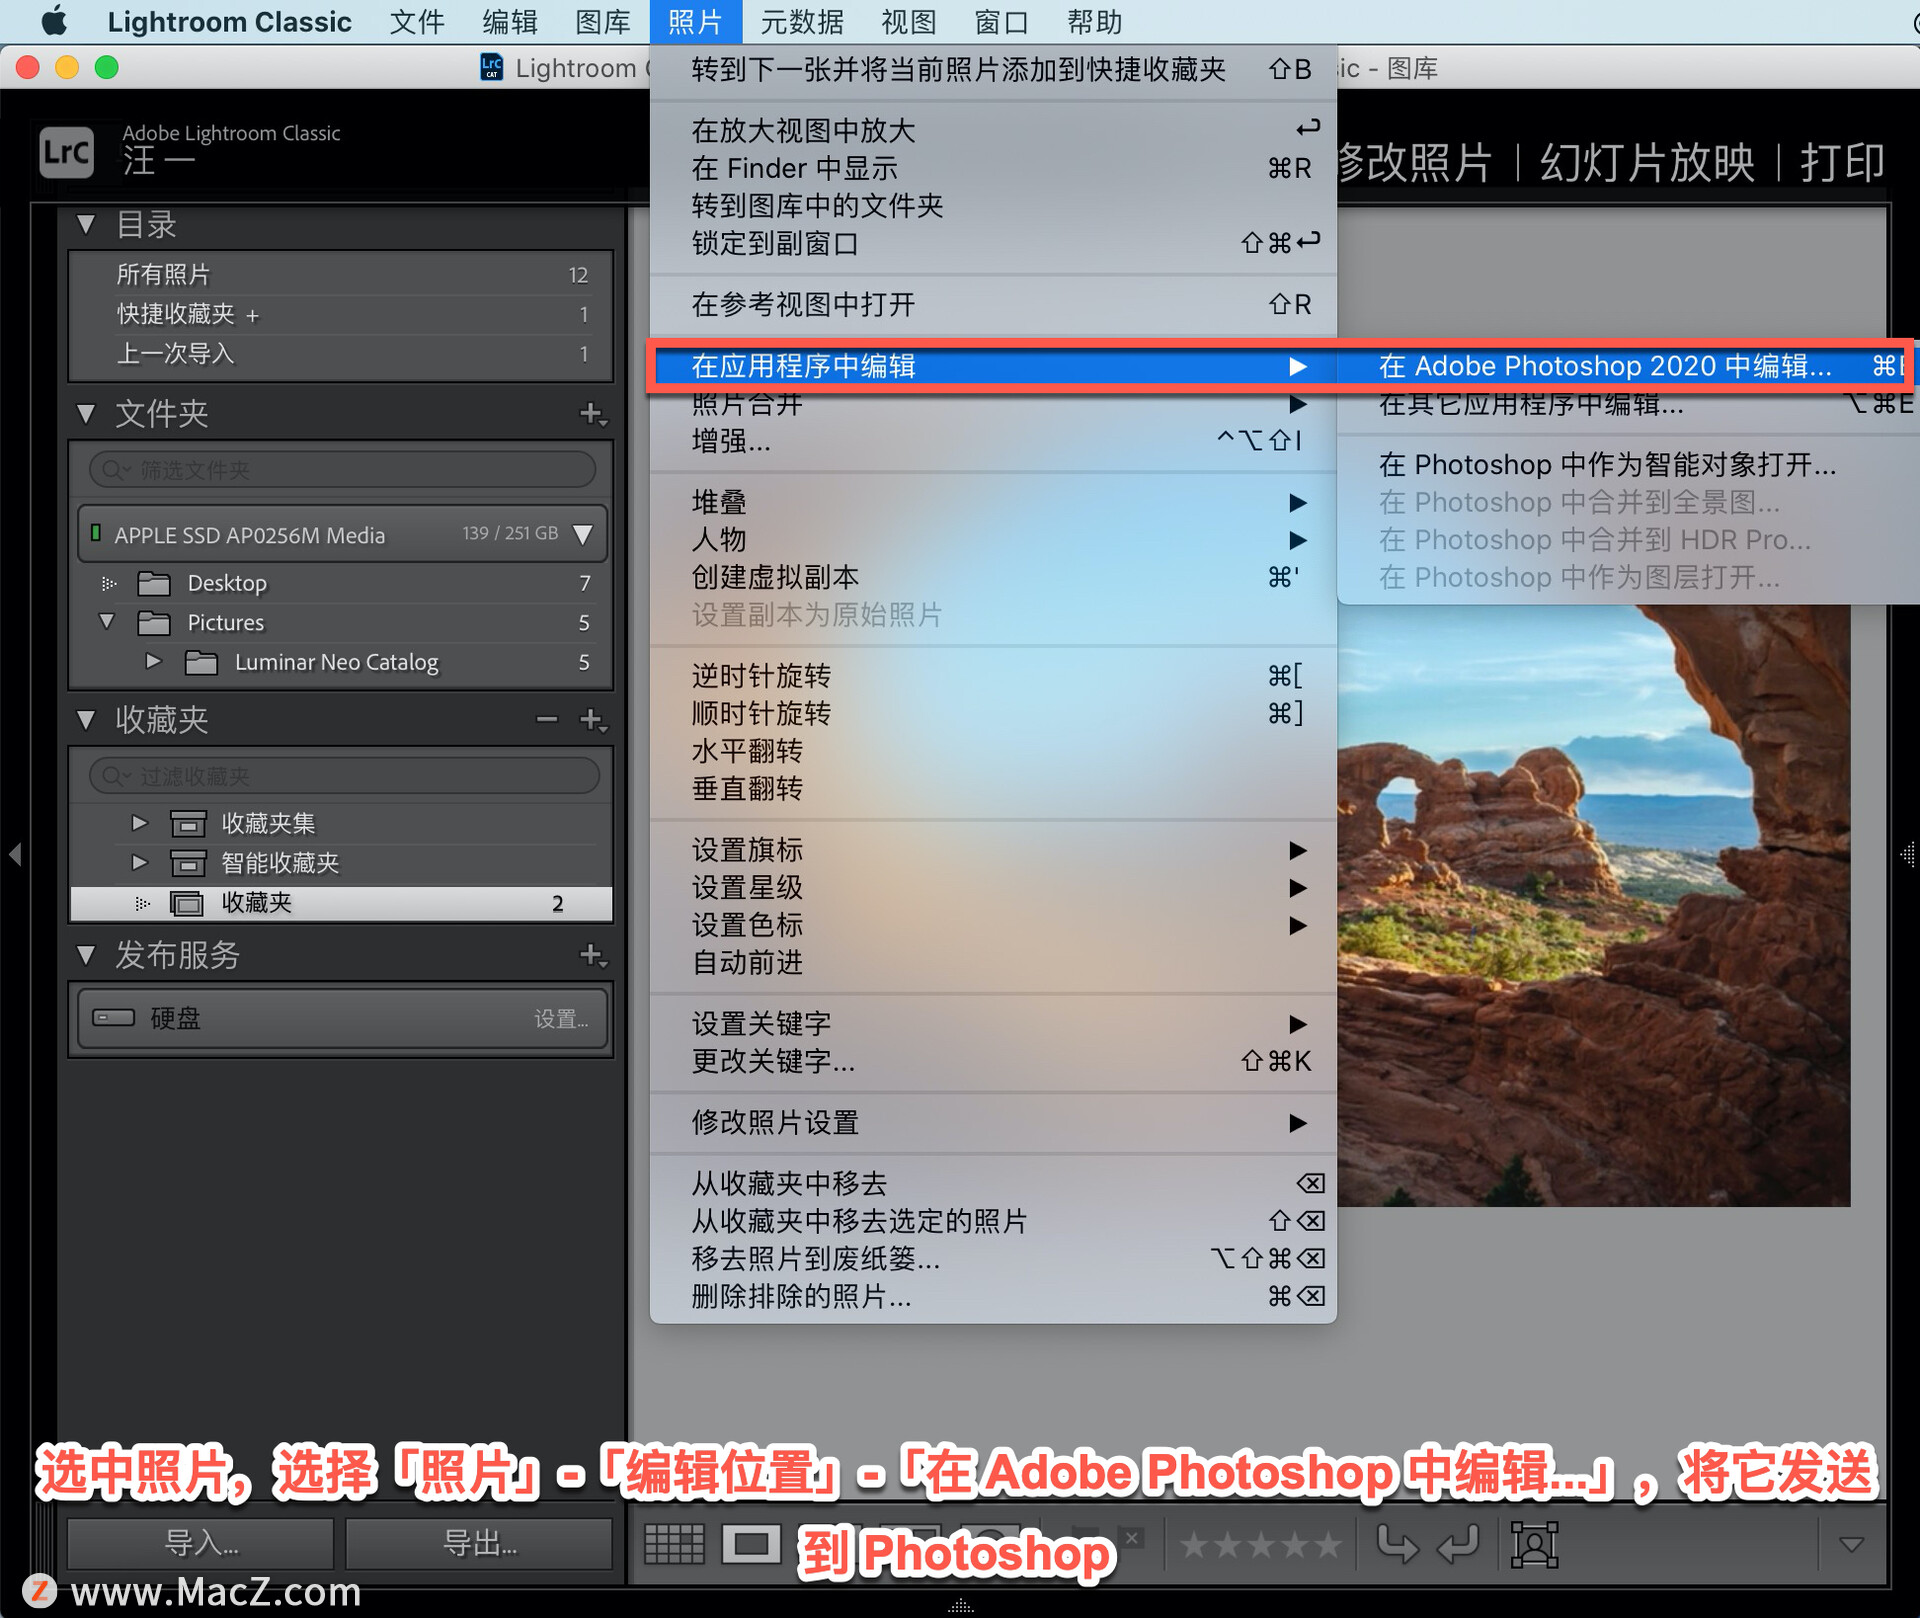Click the filter collections search field
This screenshot has width=1920, height=1618.
[342, 775]
